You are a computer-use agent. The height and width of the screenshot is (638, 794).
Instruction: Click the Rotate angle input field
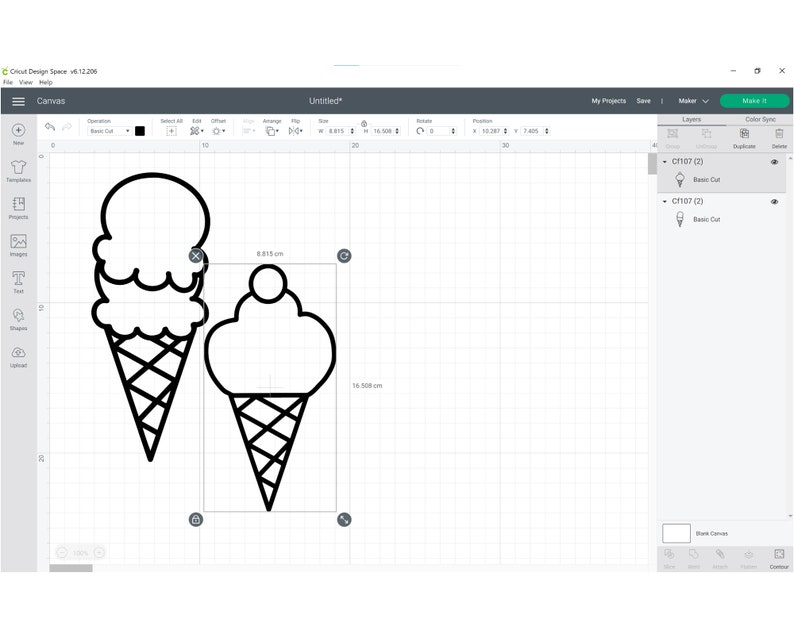(439, 131)
